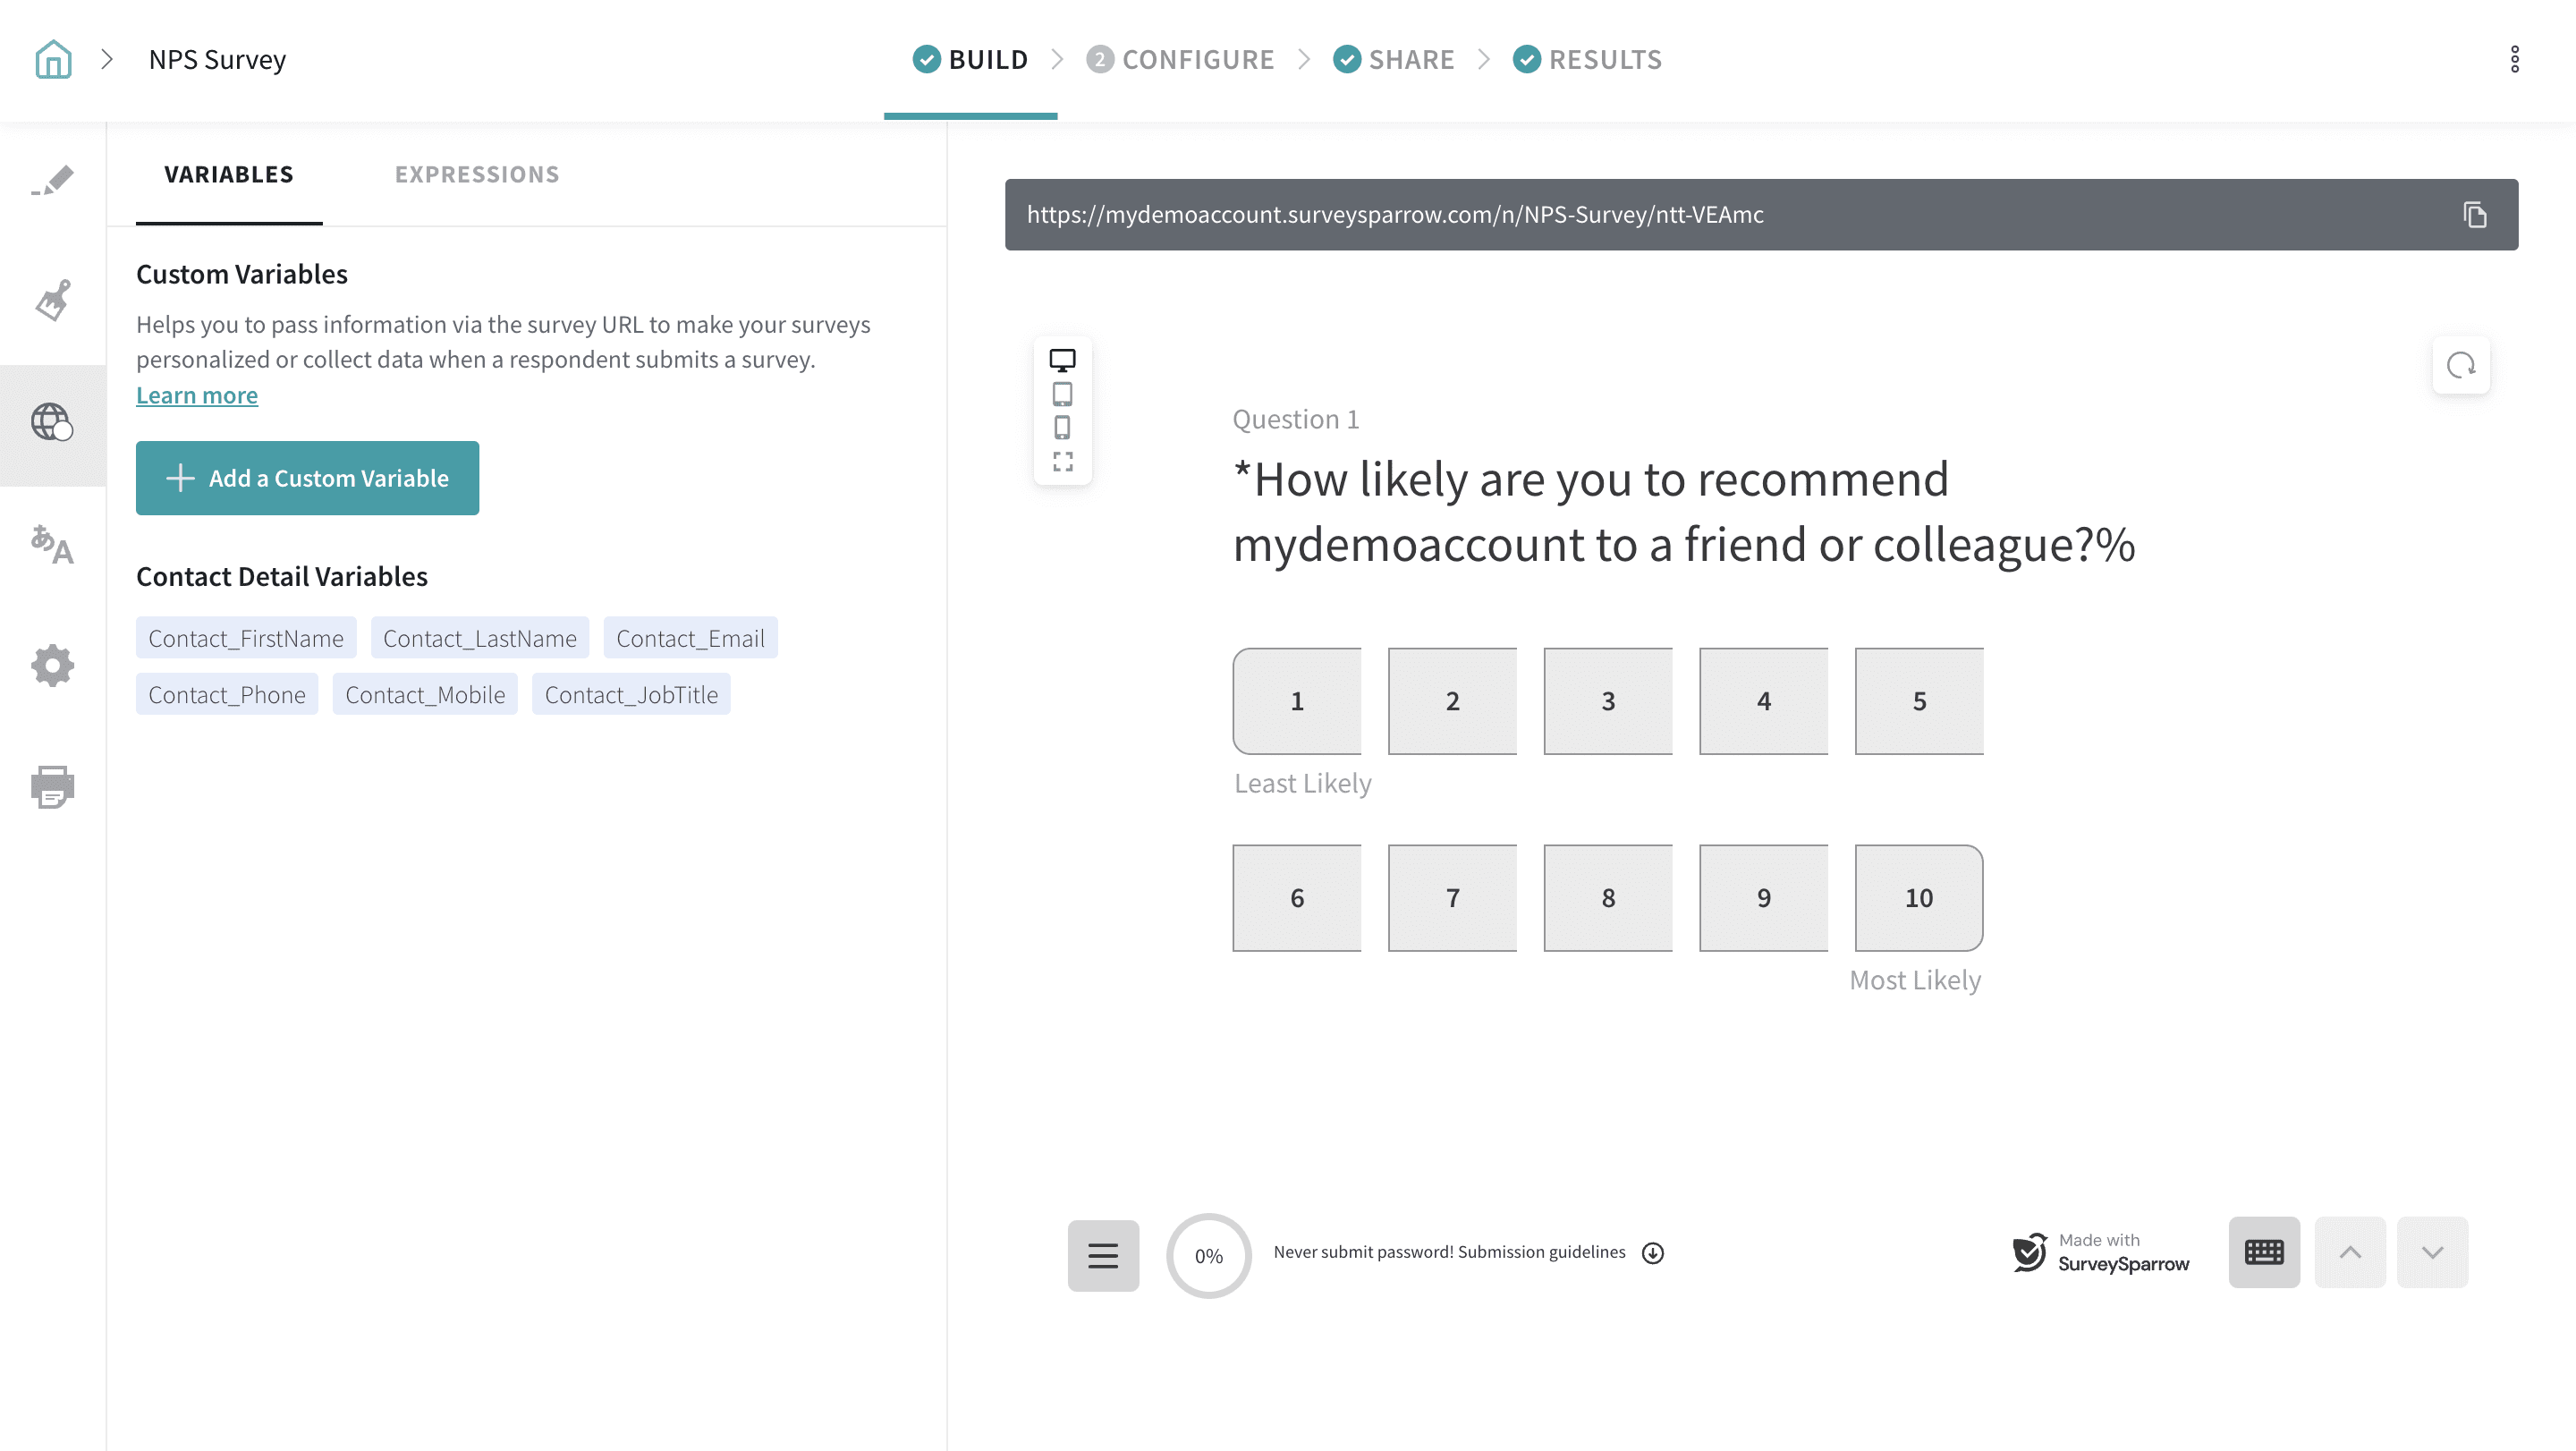
Task: Open the Learn more link
Action: tap(197, 396)
